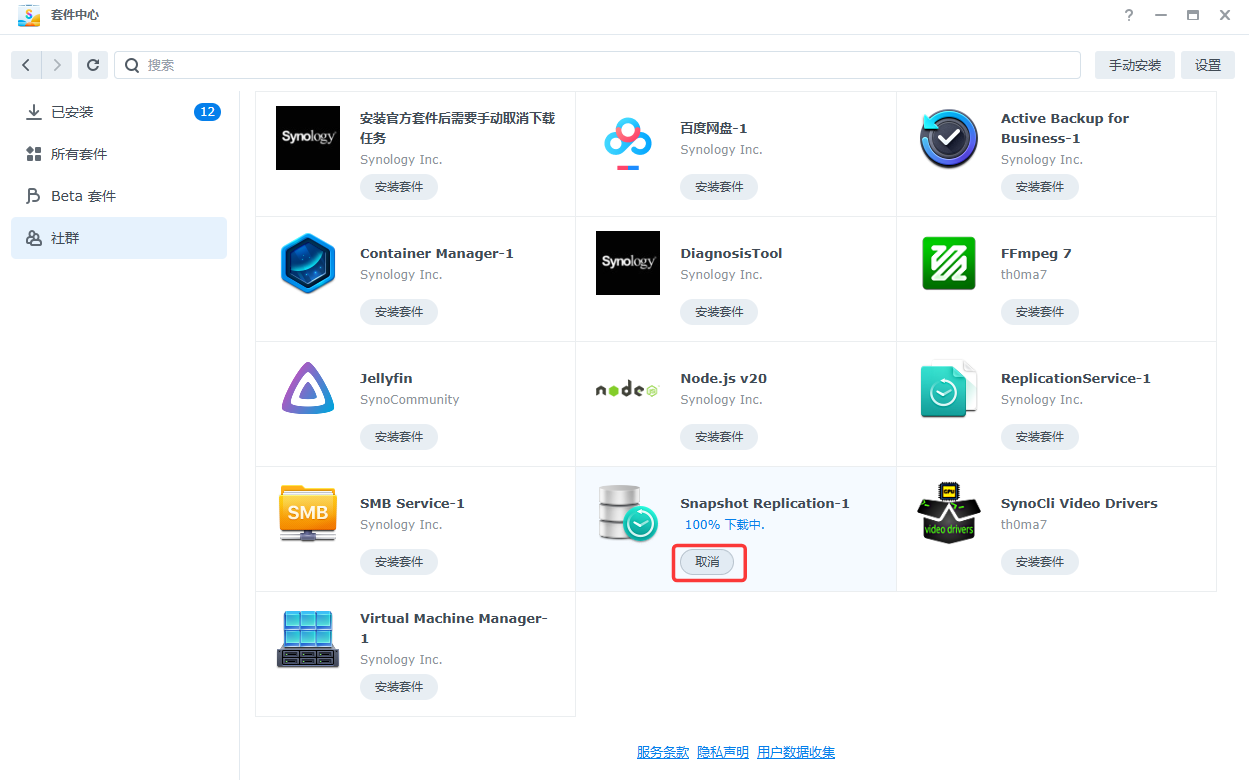Open the FFmpeg 7 package icon
The image size is (1249, 780).
[x=948, y=264]
